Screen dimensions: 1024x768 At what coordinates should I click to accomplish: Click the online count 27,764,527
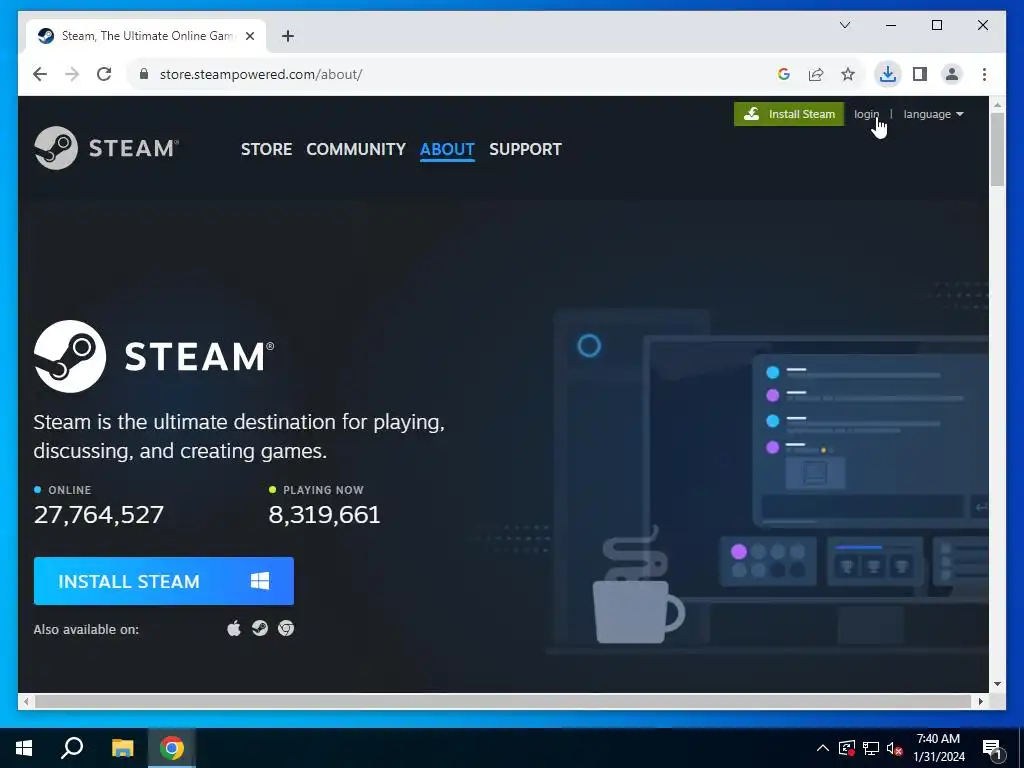pyautogui.click(x=99, y=515)
